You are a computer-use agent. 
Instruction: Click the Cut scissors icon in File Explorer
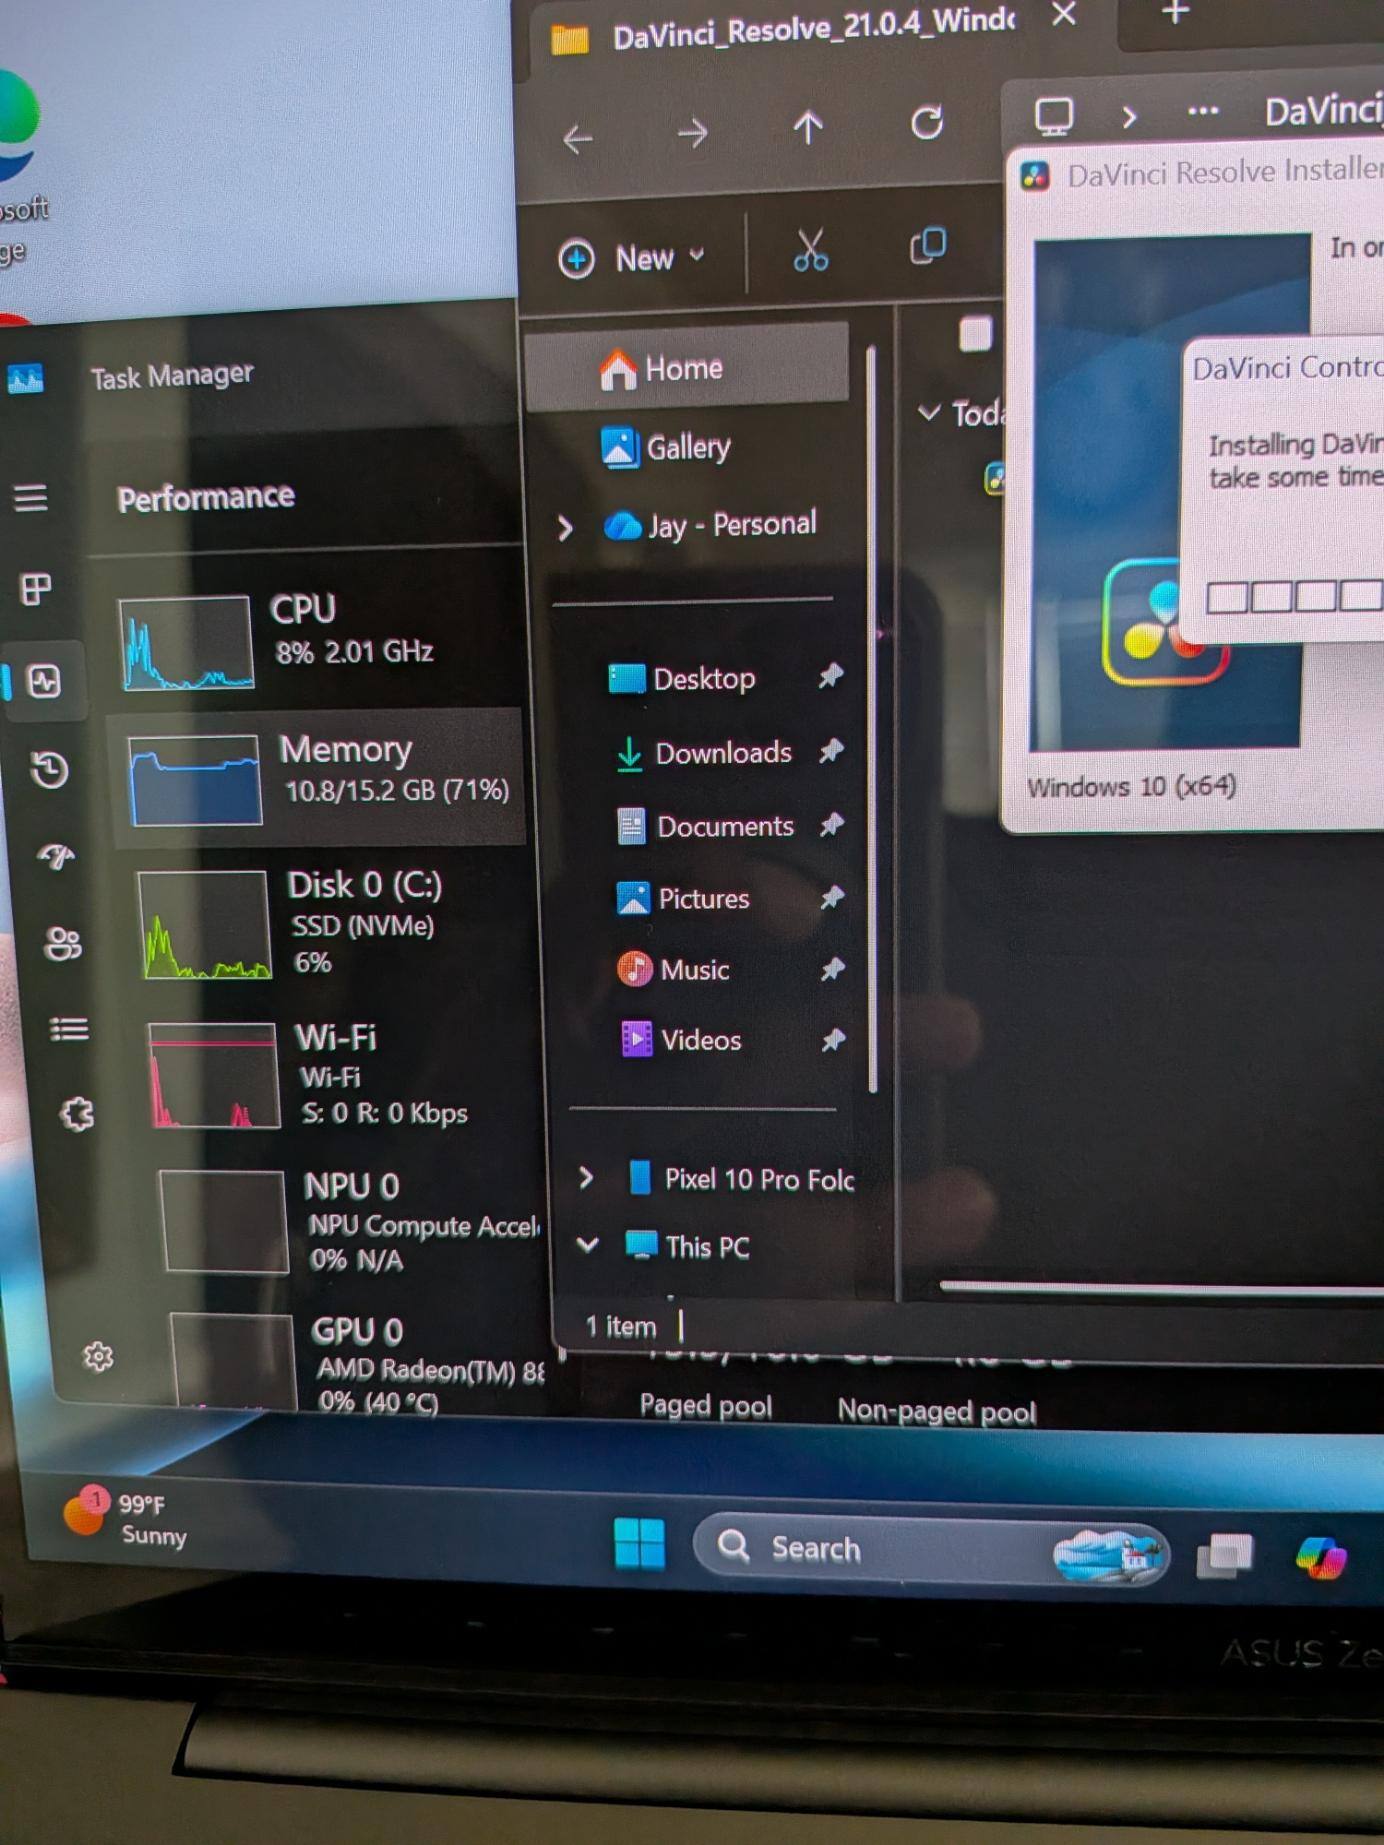point(810,249)
